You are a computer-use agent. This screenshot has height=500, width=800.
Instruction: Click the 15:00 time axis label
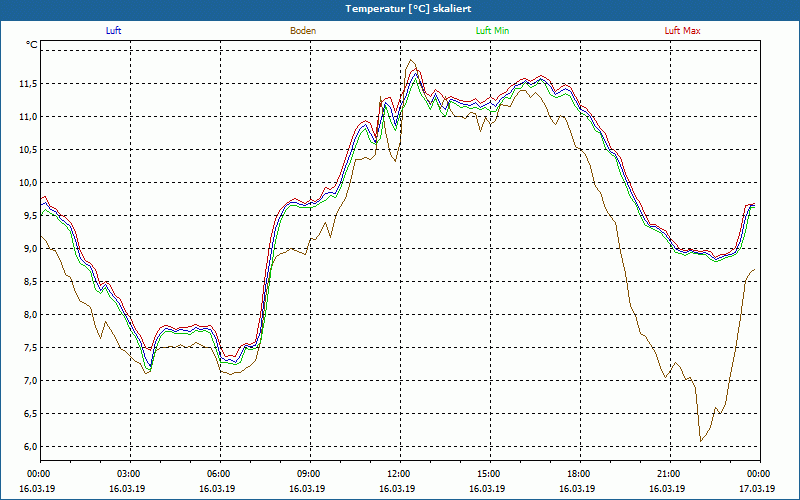488,474
